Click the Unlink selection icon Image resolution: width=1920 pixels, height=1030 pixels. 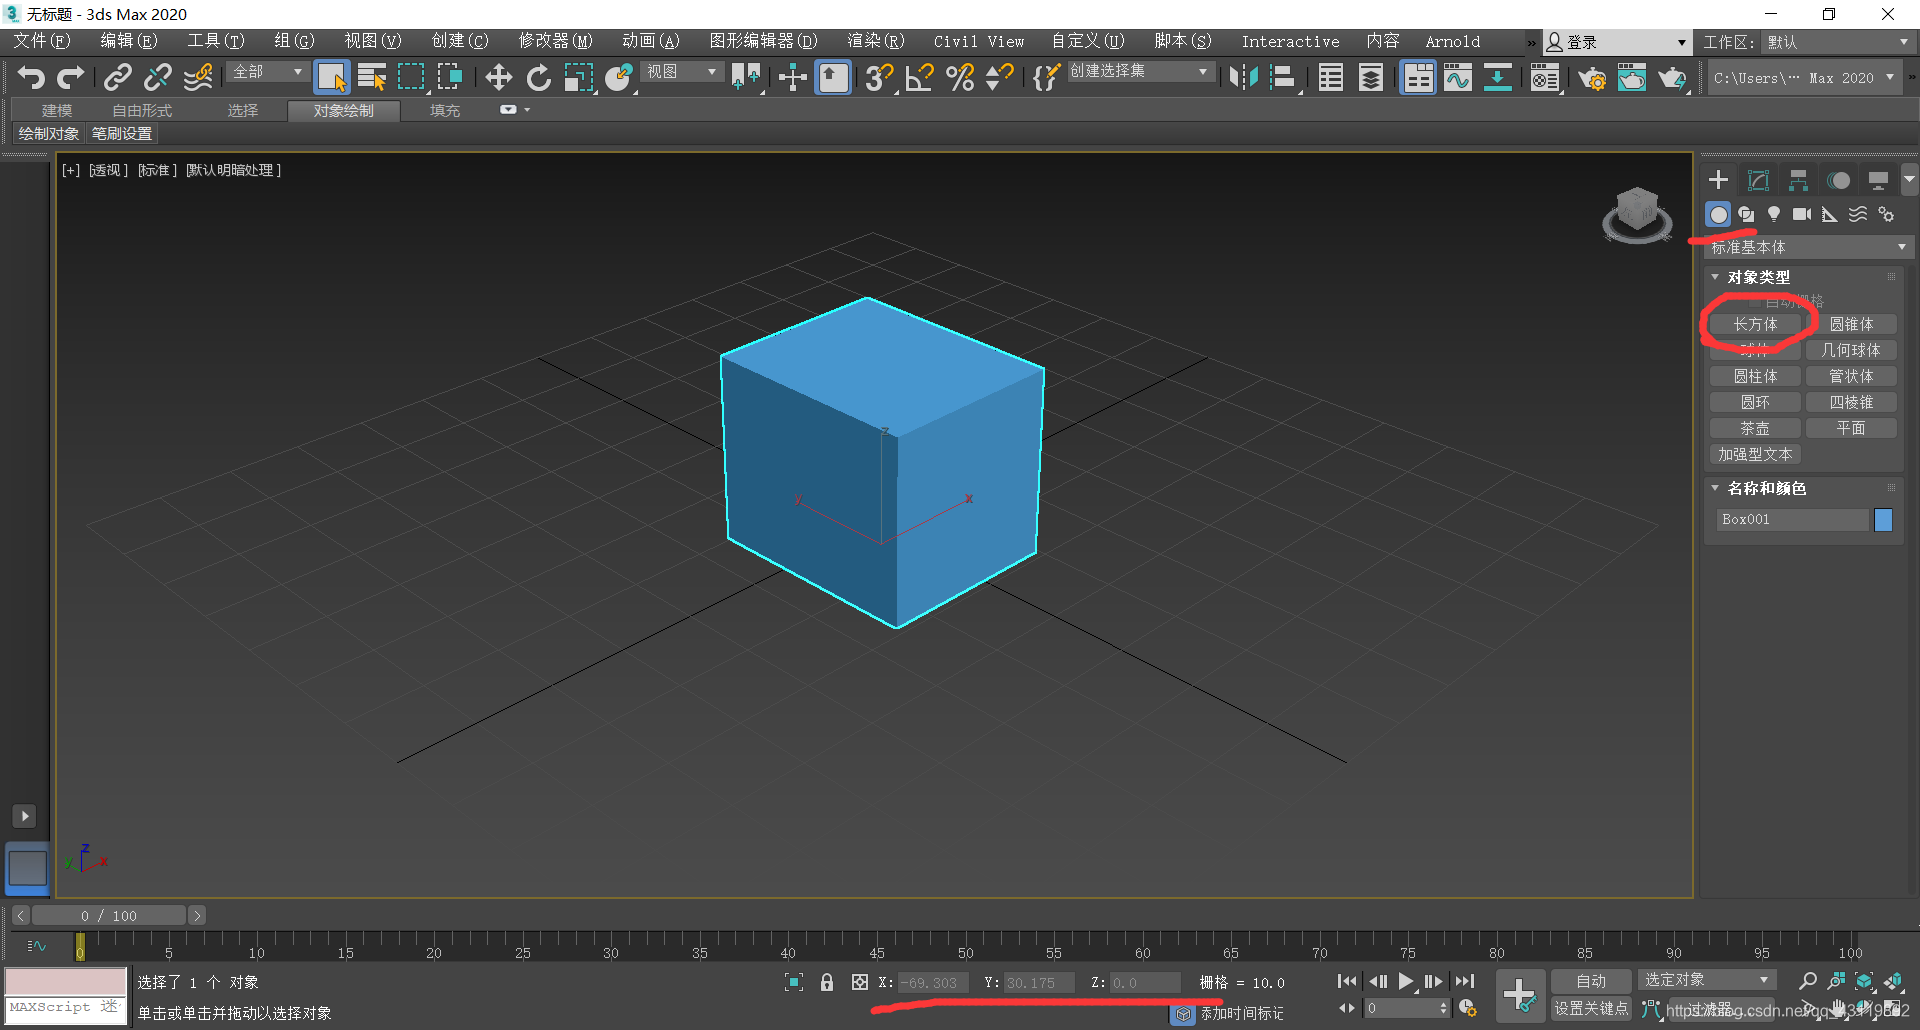pos(158,77)
